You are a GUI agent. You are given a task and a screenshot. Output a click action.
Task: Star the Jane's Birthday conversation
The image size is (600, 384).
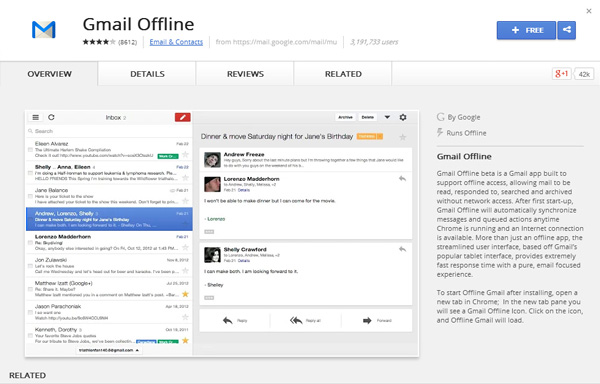click(403, 137)
